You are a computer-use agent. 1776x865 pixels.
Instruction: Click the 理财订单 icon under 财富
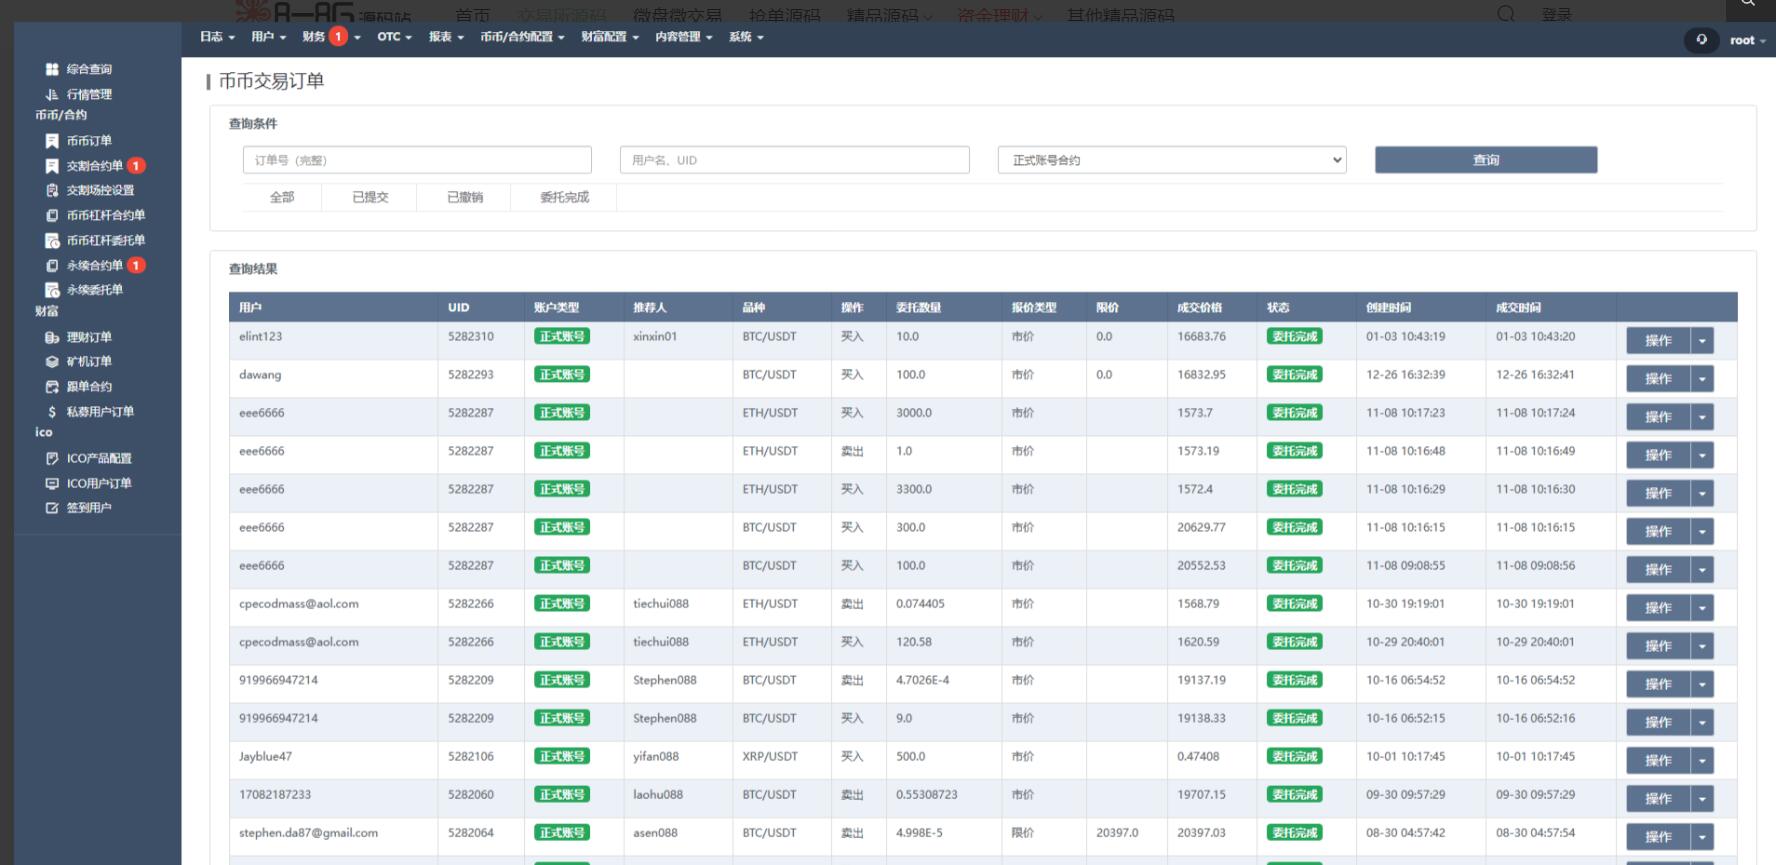click(x=52, y=337)
